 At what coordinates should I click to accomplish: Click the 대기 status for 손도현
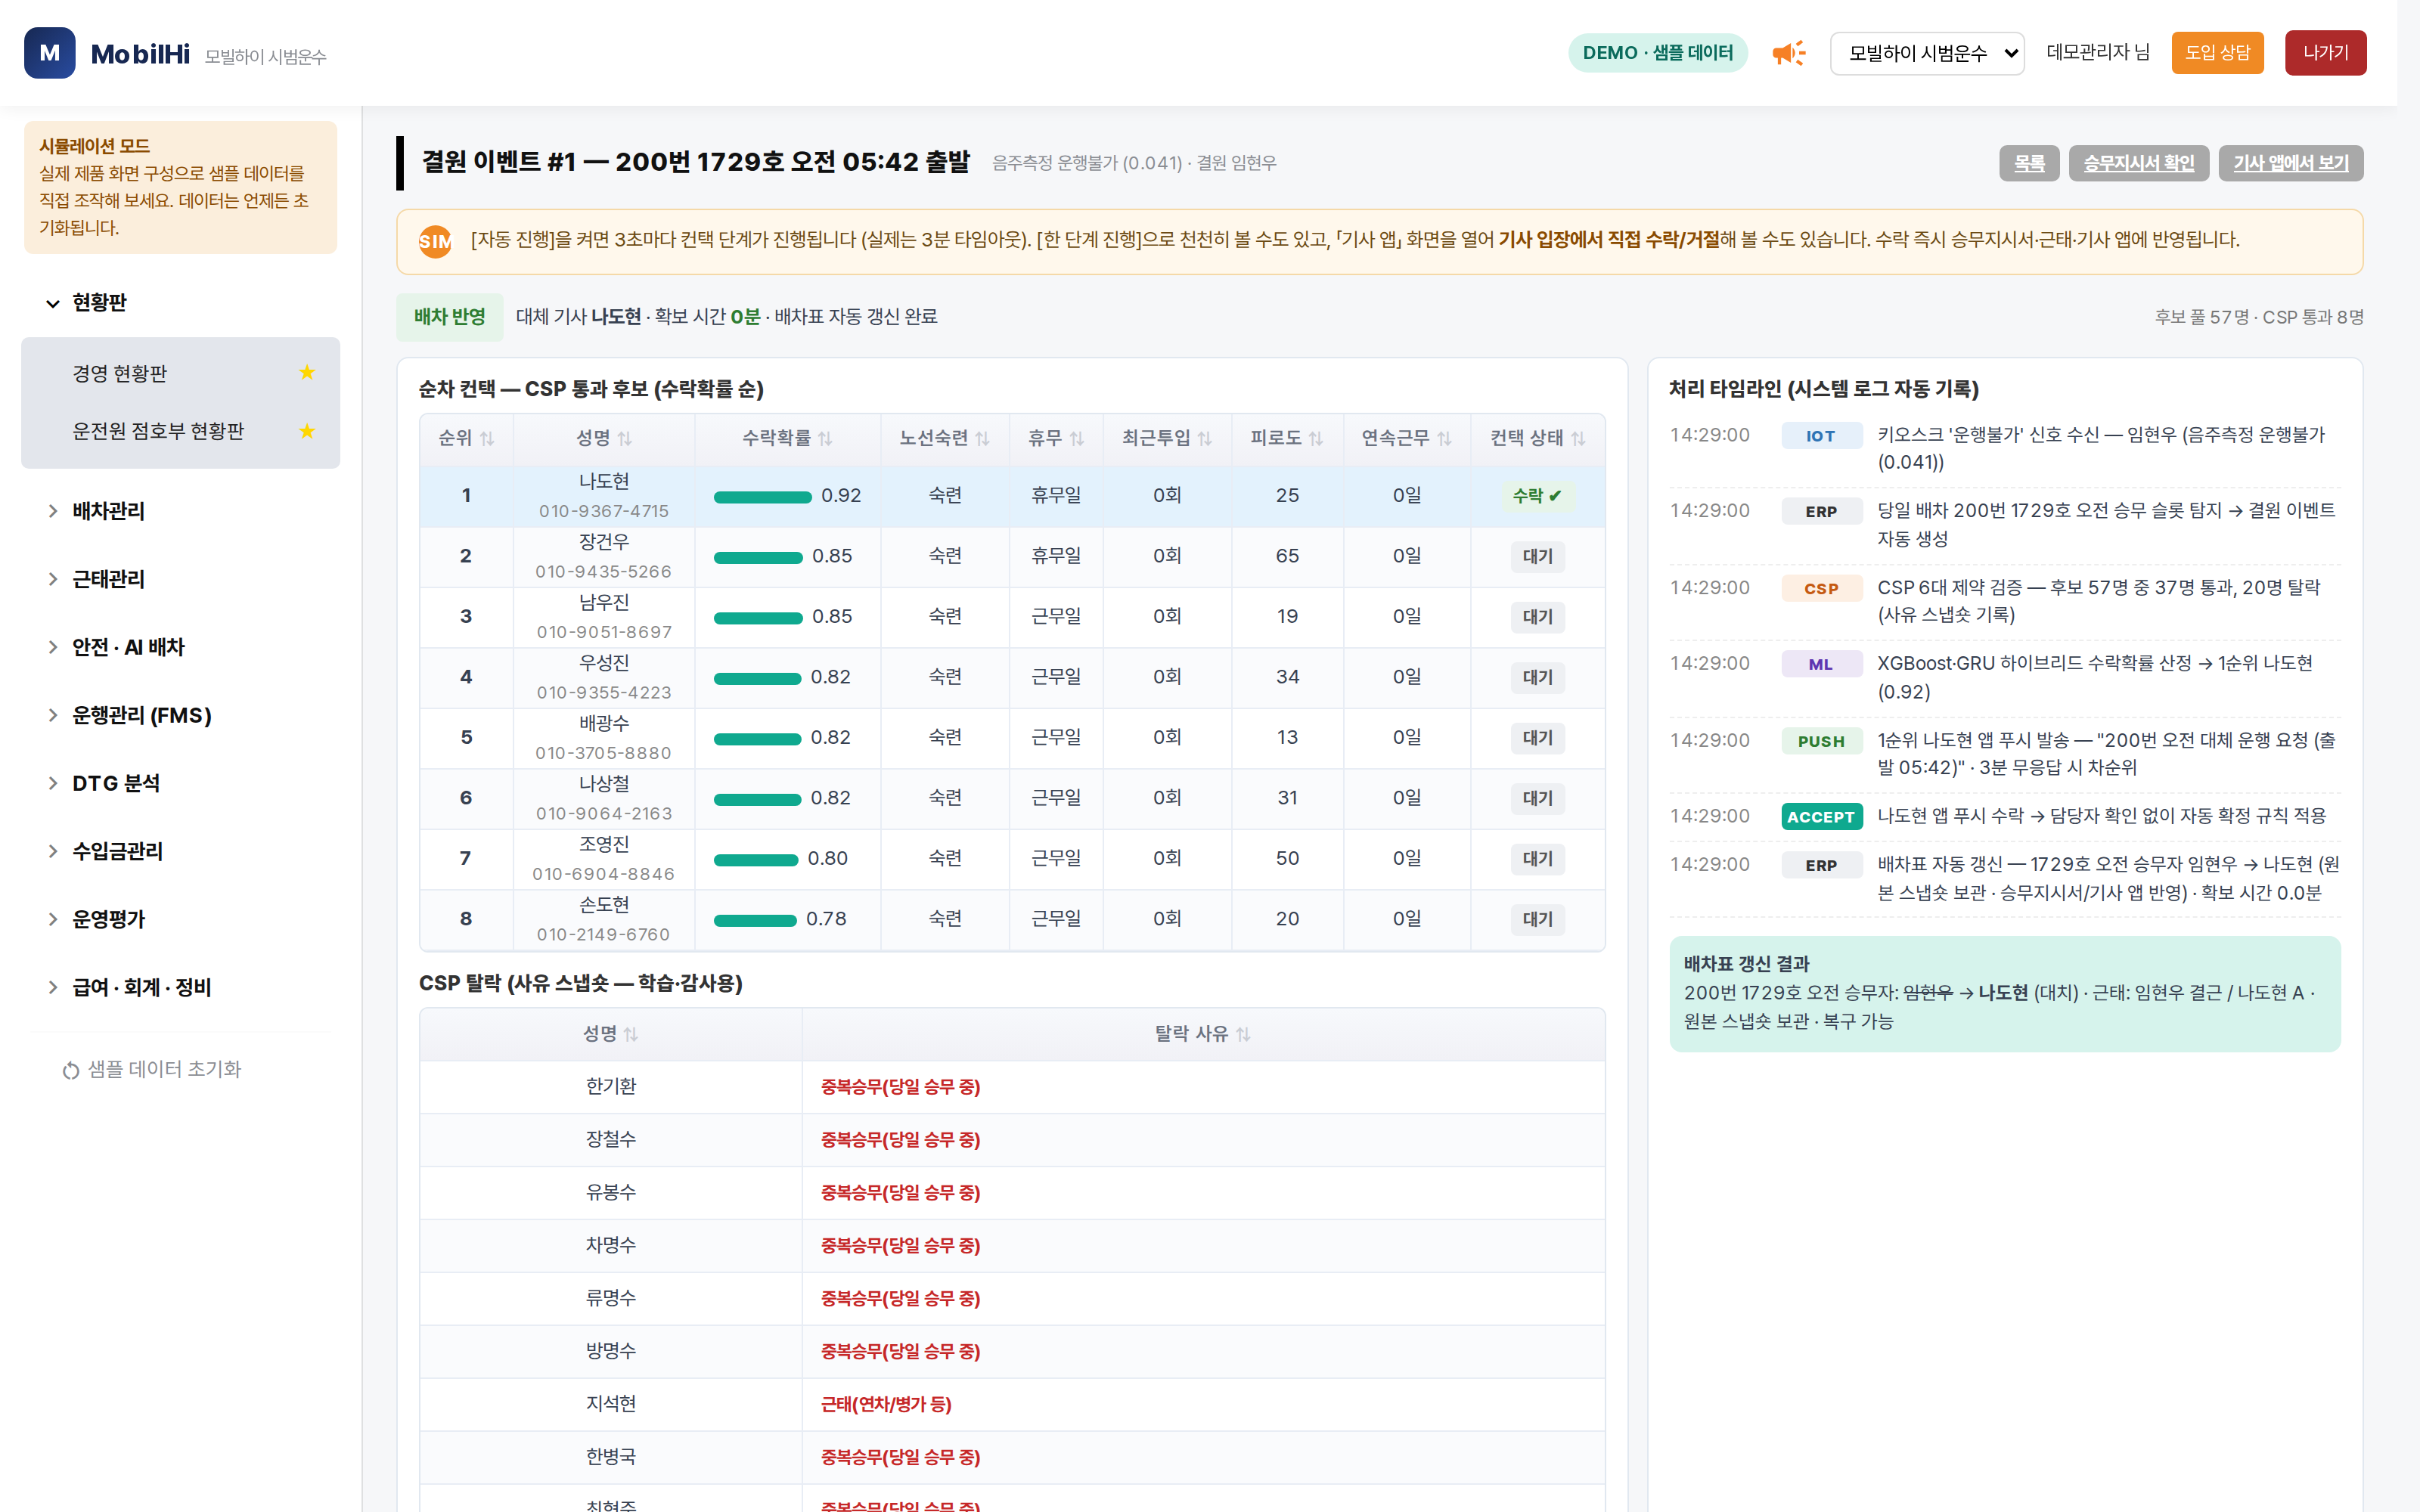click(x=1537, y=919)
